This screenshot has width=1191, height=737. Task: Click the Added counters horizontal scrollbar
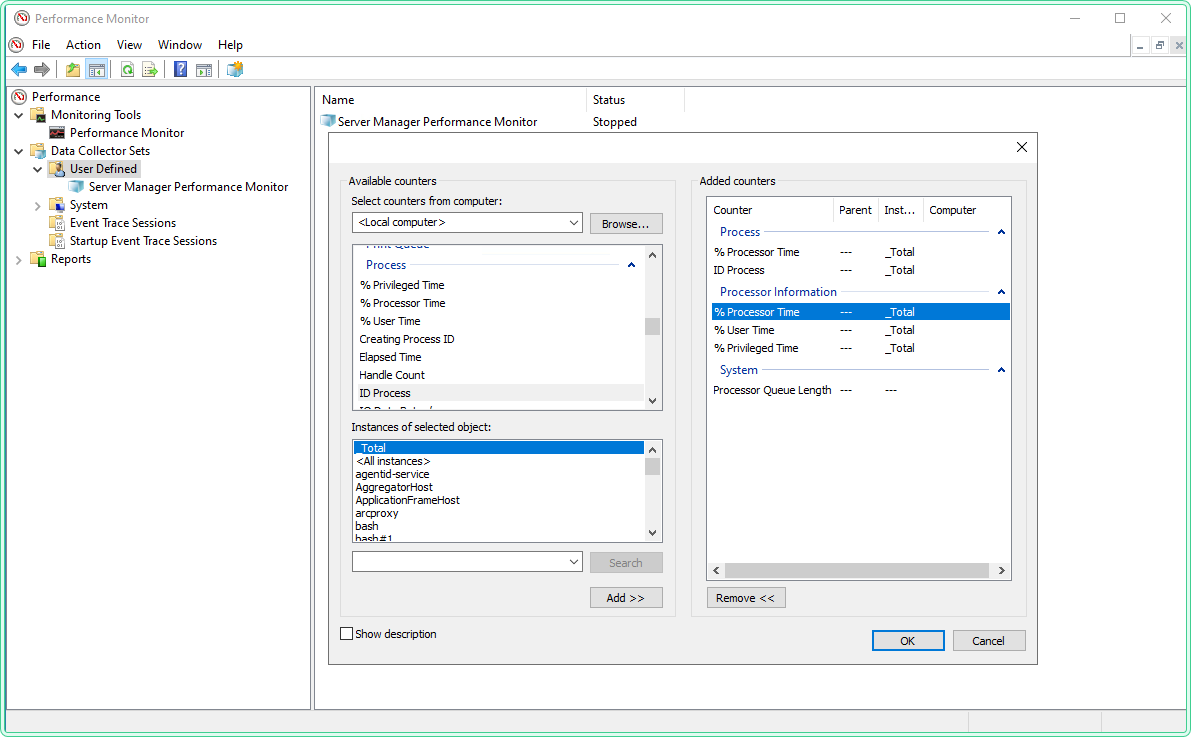pyautogui.click(x=857, y=570)
